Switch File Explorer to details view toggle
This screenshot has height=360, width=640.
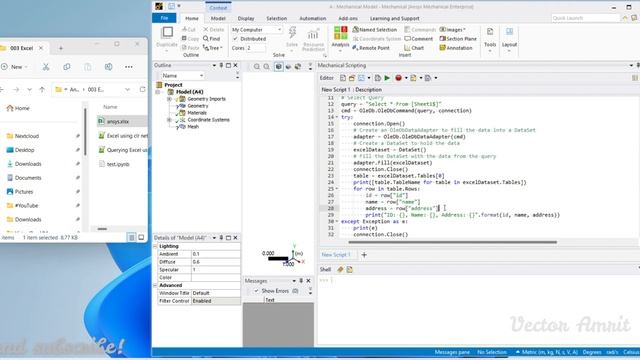tap(131, 237)
